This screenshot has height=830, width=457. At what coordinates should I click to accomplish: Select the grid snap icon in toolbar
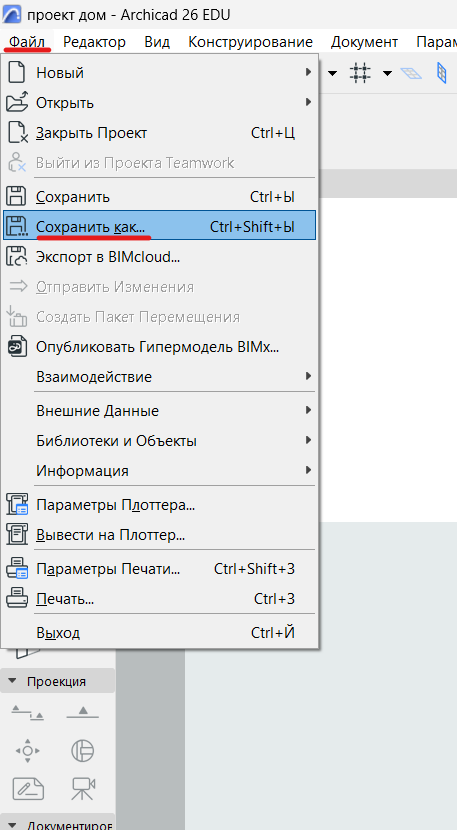coord(361,73)
